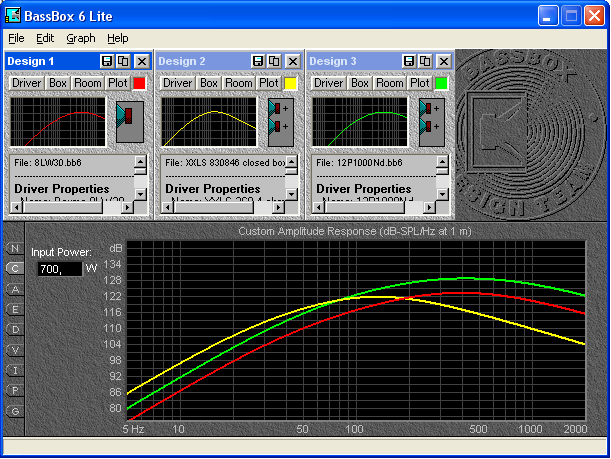This screenshot has width=611, height=459.
Task: Select the G graph side tab
Action: pos(15,411)
